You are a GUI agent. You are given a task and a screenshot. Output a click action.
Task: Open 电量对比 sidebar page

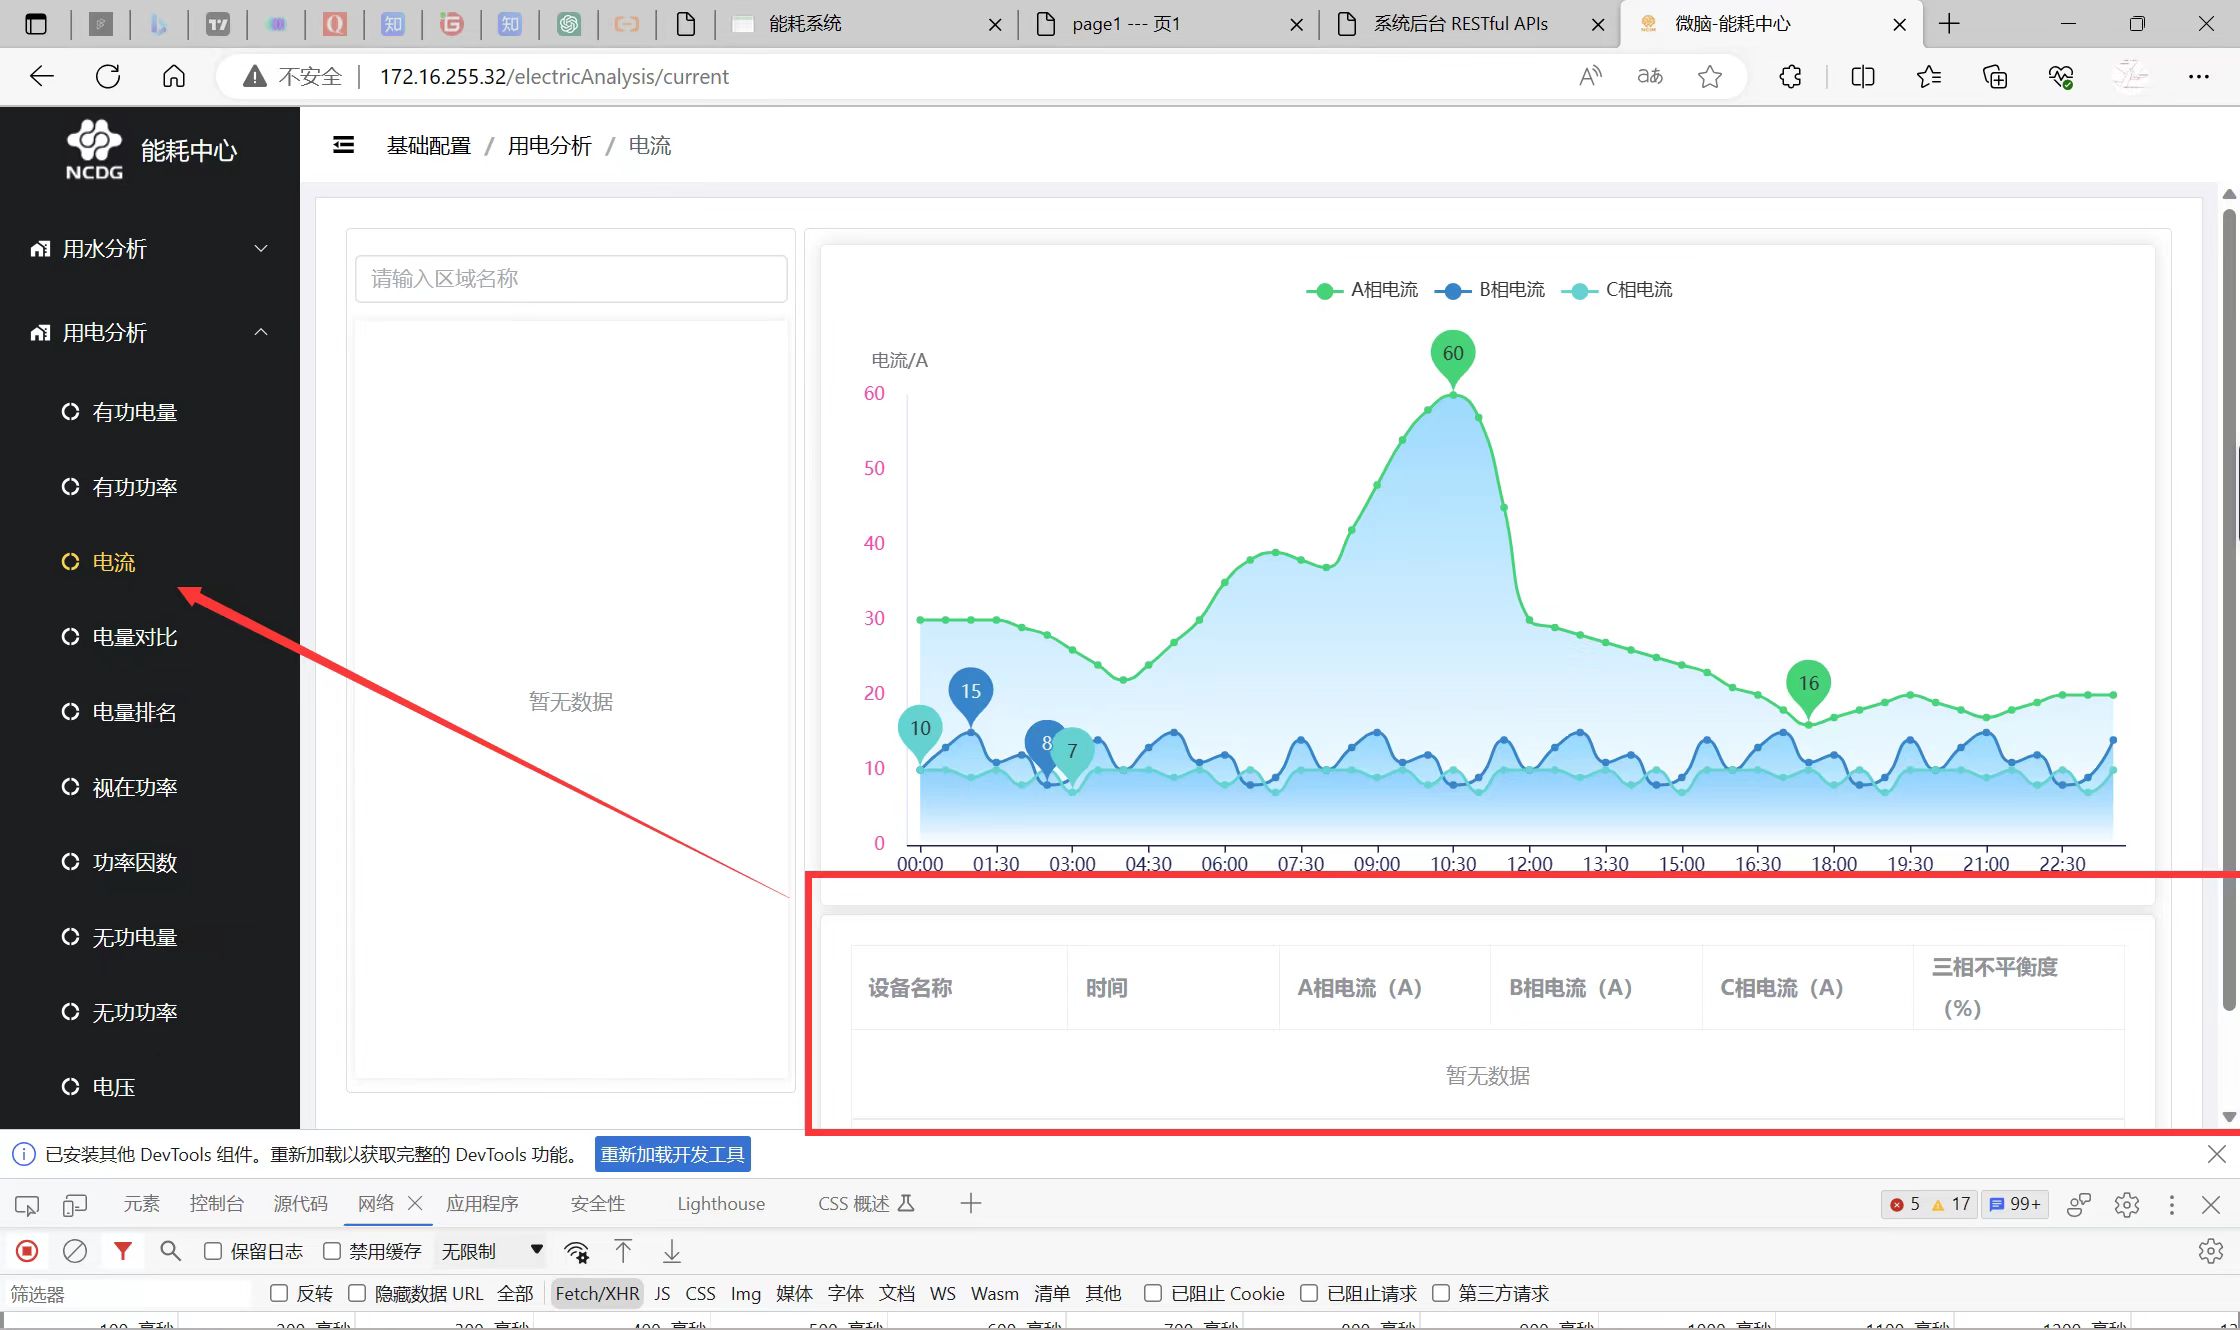click(135, 637)
